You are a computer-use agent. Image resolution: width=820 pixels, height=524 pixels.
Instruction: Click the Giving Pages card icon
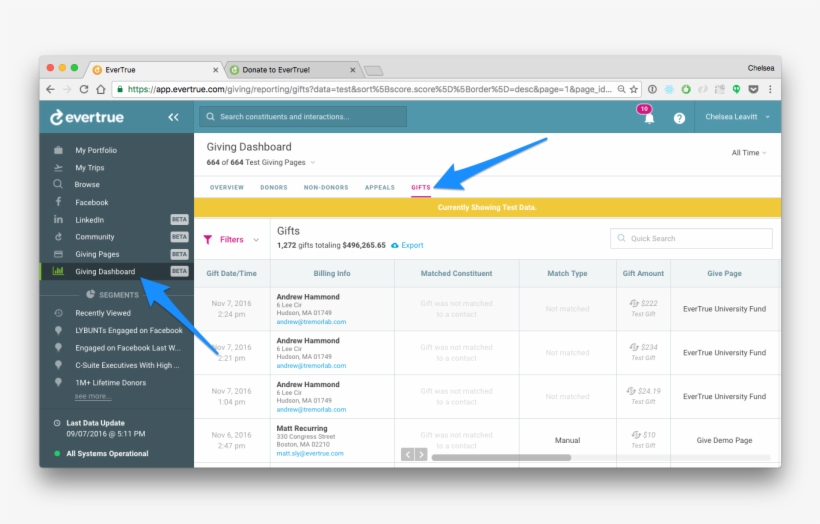coord(58,254)
